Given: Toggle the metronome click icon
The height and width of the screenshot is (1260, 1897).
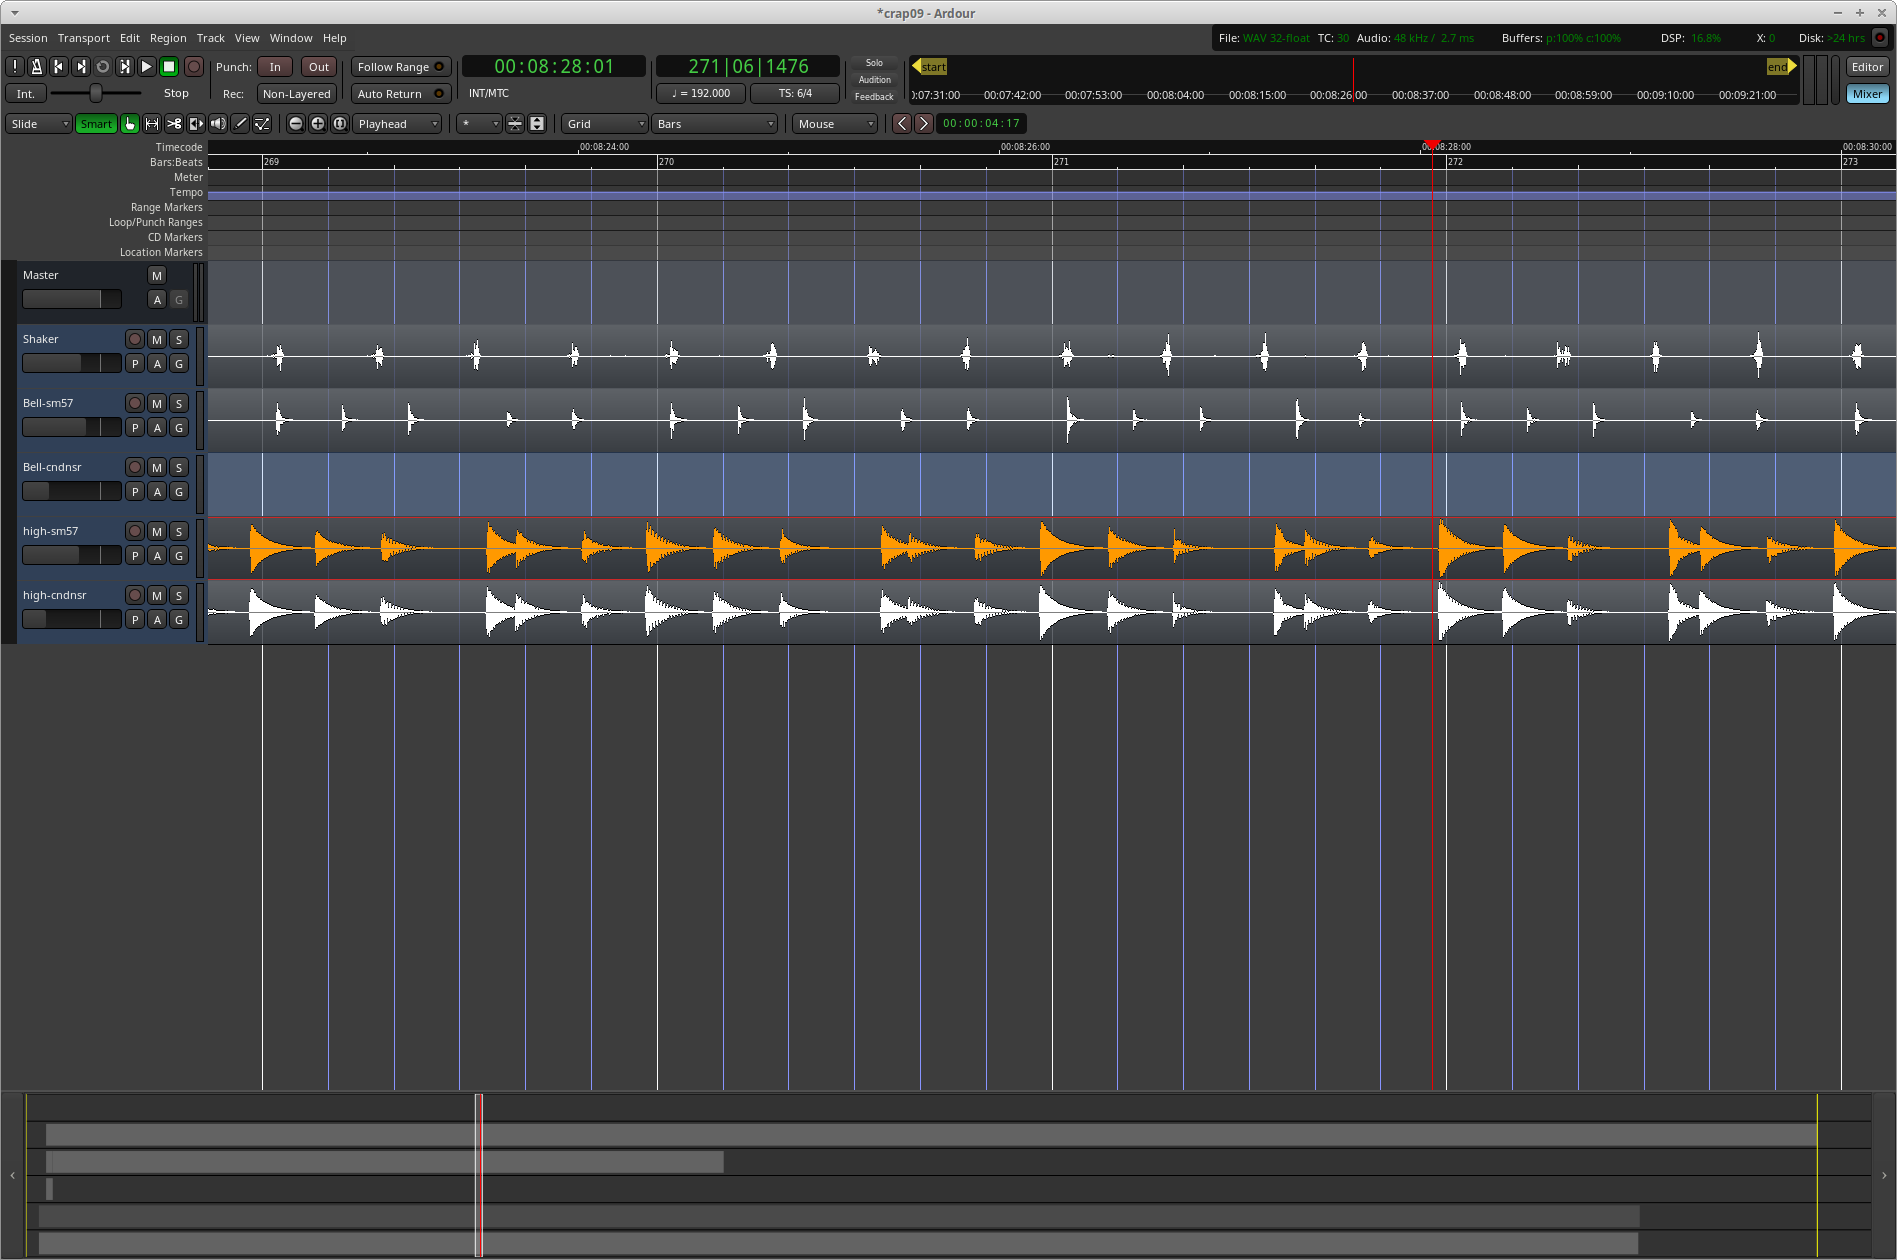Looking at the screenshot, I should coord(37,67).
